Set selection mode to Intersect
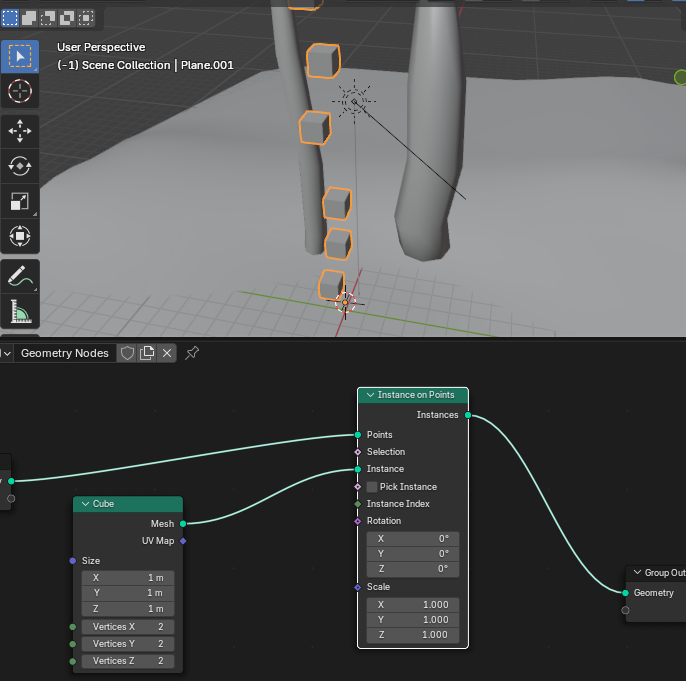Viewport: 686px width, 681px height. 86,18
